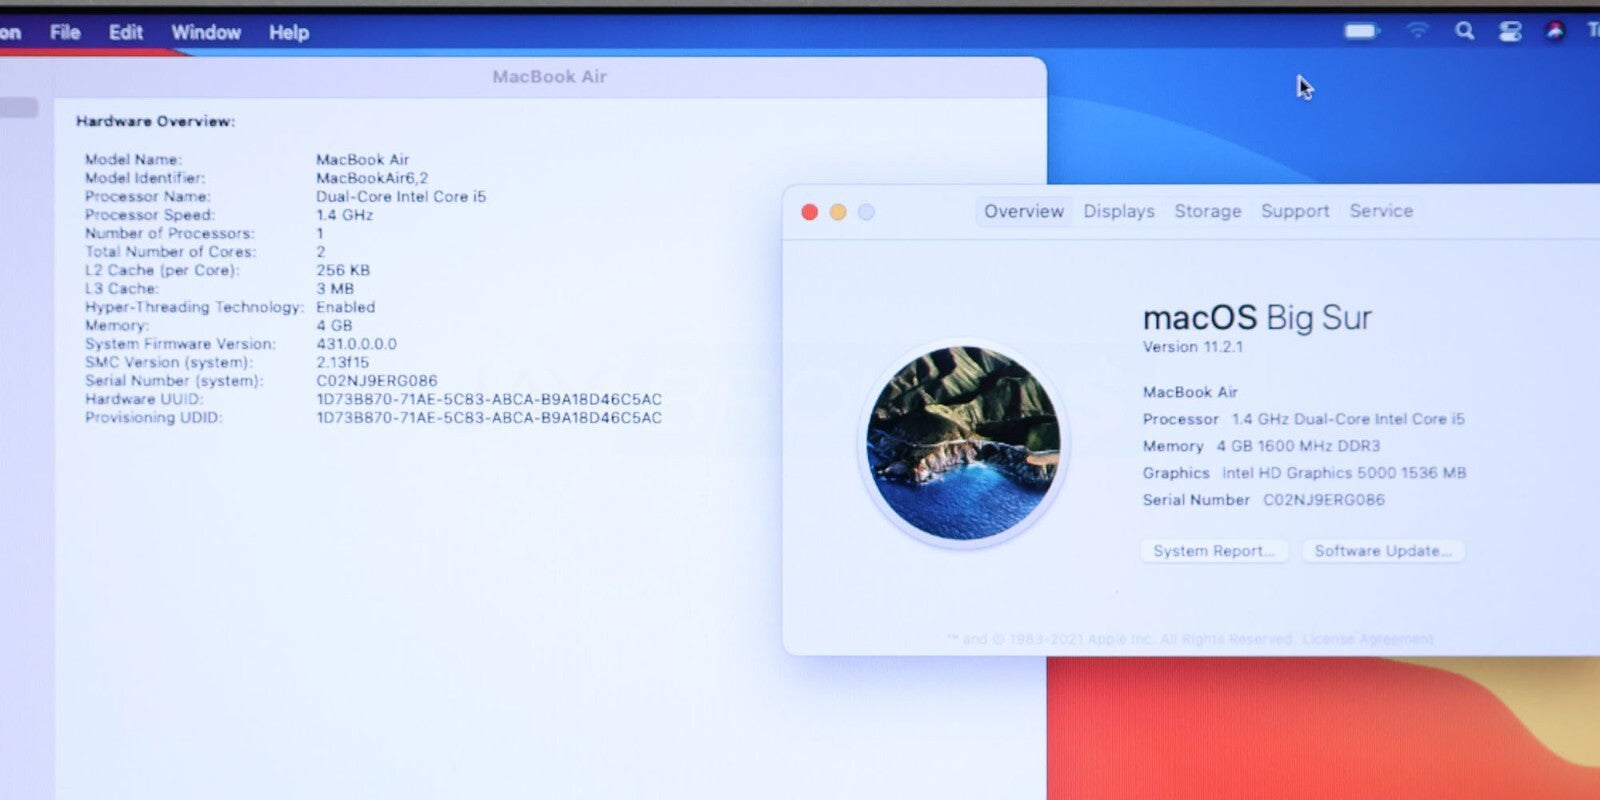Click the Hyper-Threading Enabled value

[346, 307]
